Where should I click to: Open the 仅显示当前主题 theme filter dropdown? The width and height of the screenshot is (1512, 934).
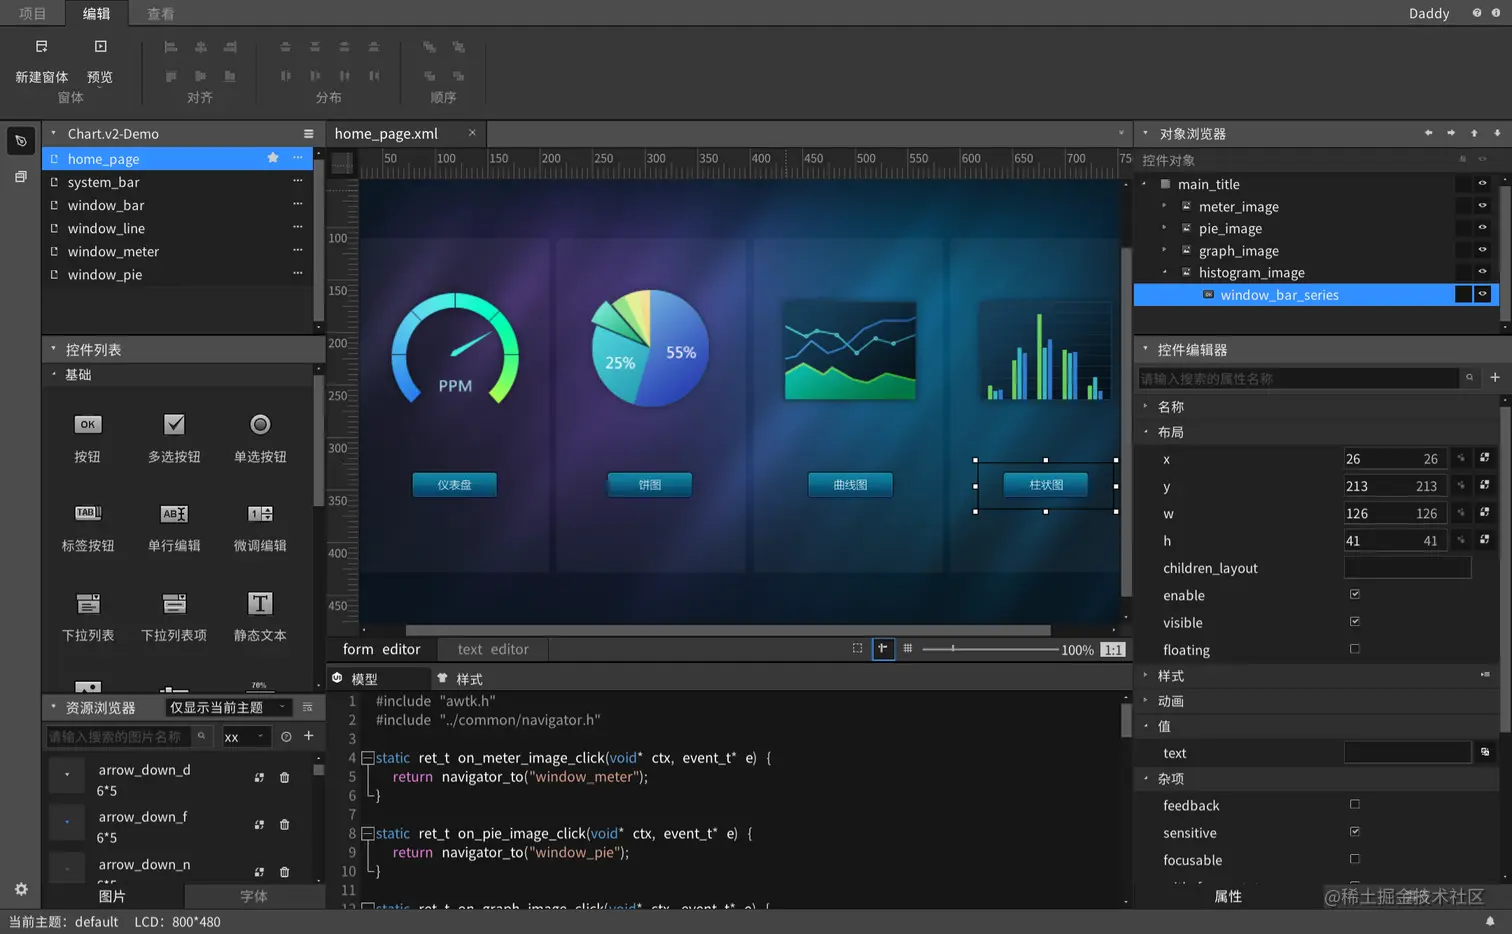pos(229,707)
